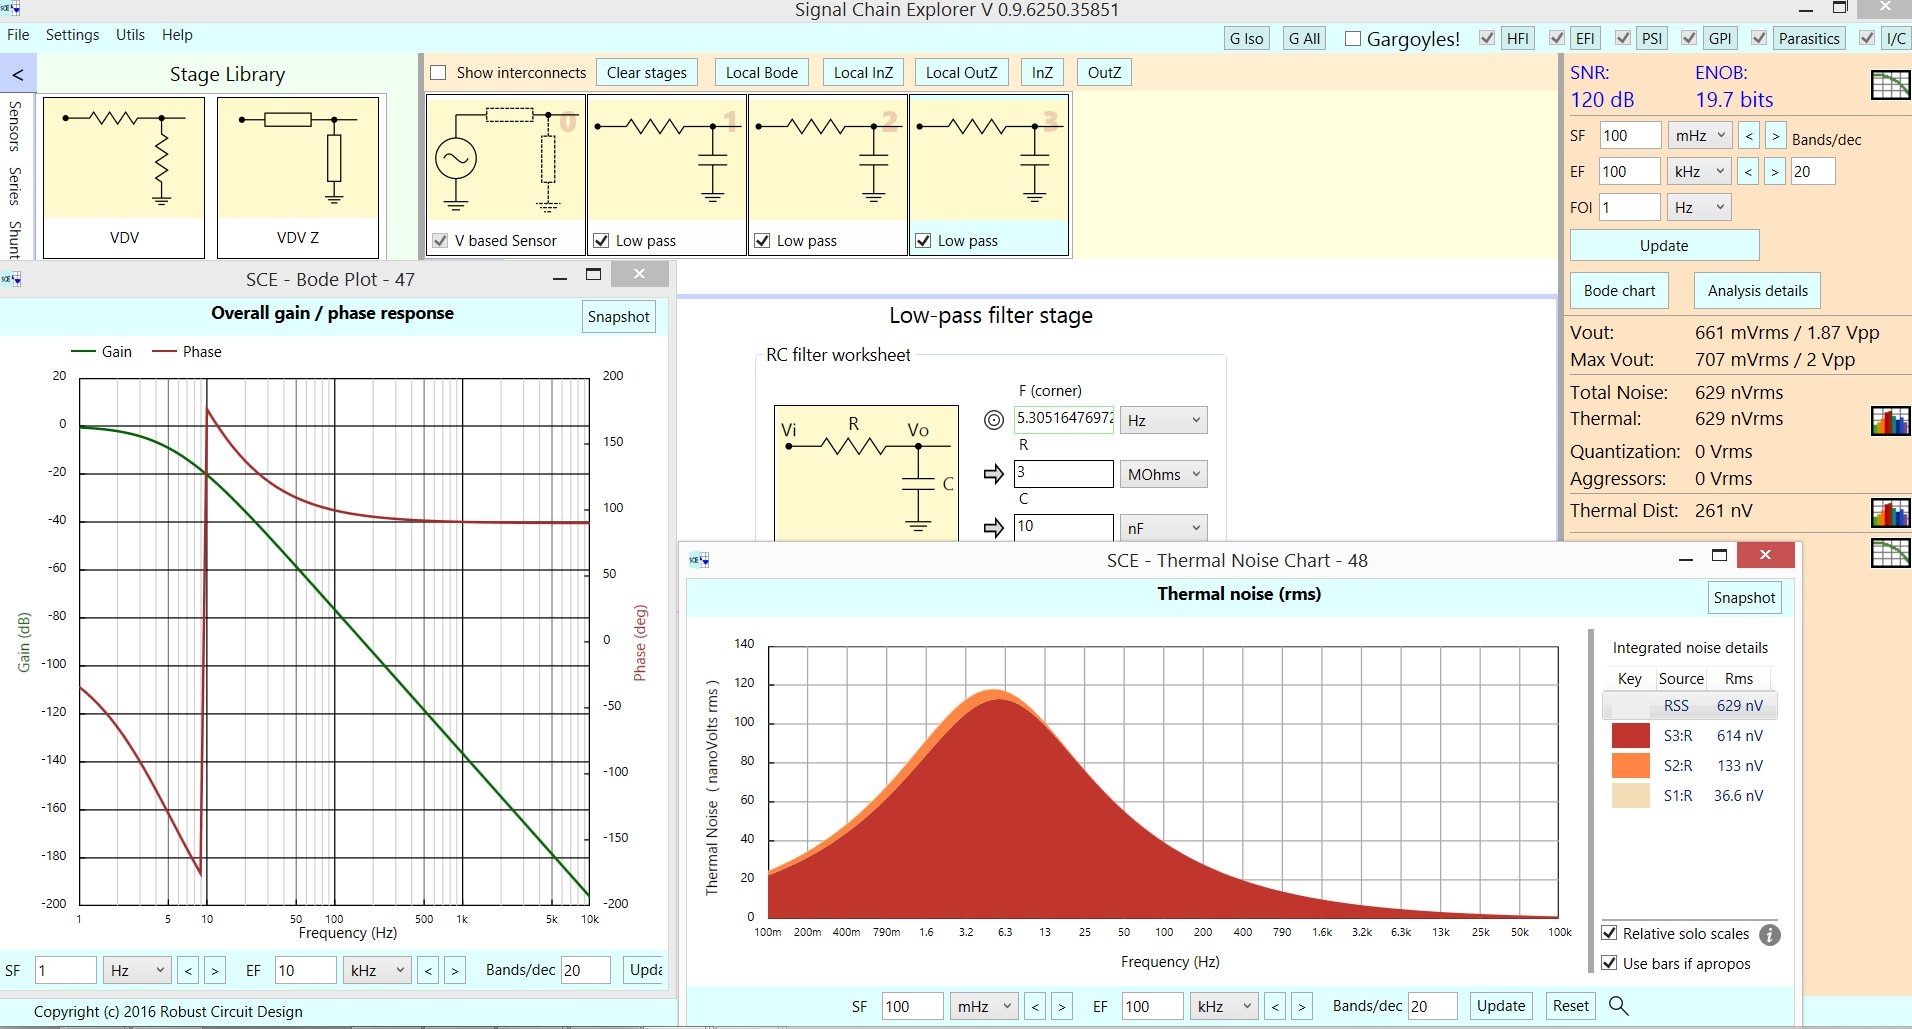This screenshot has width=1912, height=1029.
Task: Click the S2:R orange color swatch
Action: (x=1631, y=766)
